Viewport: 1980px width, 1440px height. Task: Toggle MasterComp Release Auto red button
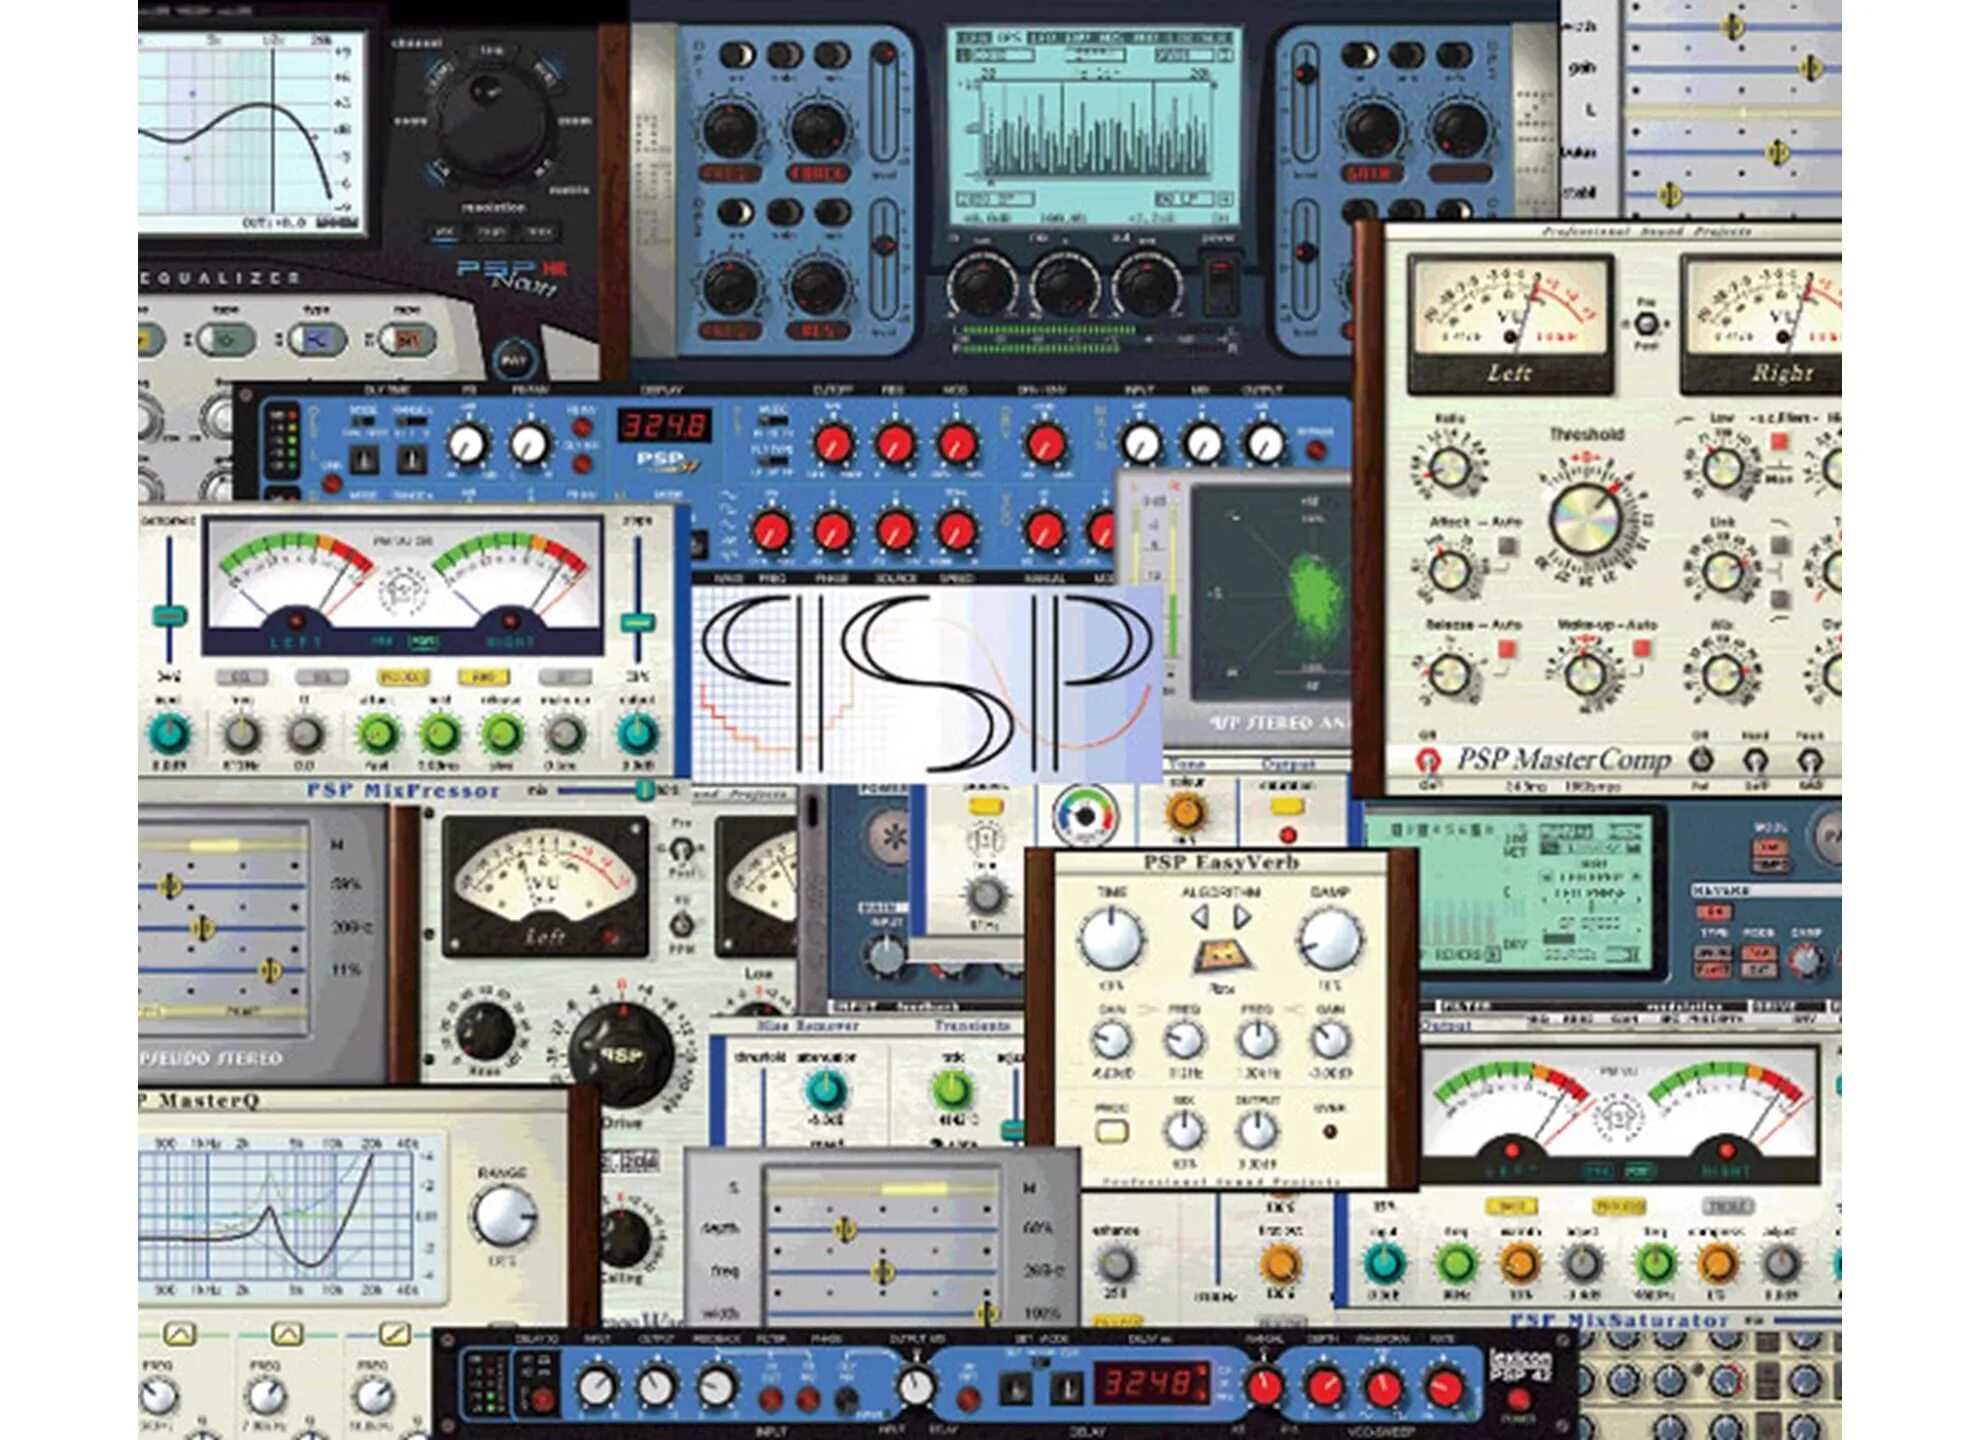pos(1506,649)
